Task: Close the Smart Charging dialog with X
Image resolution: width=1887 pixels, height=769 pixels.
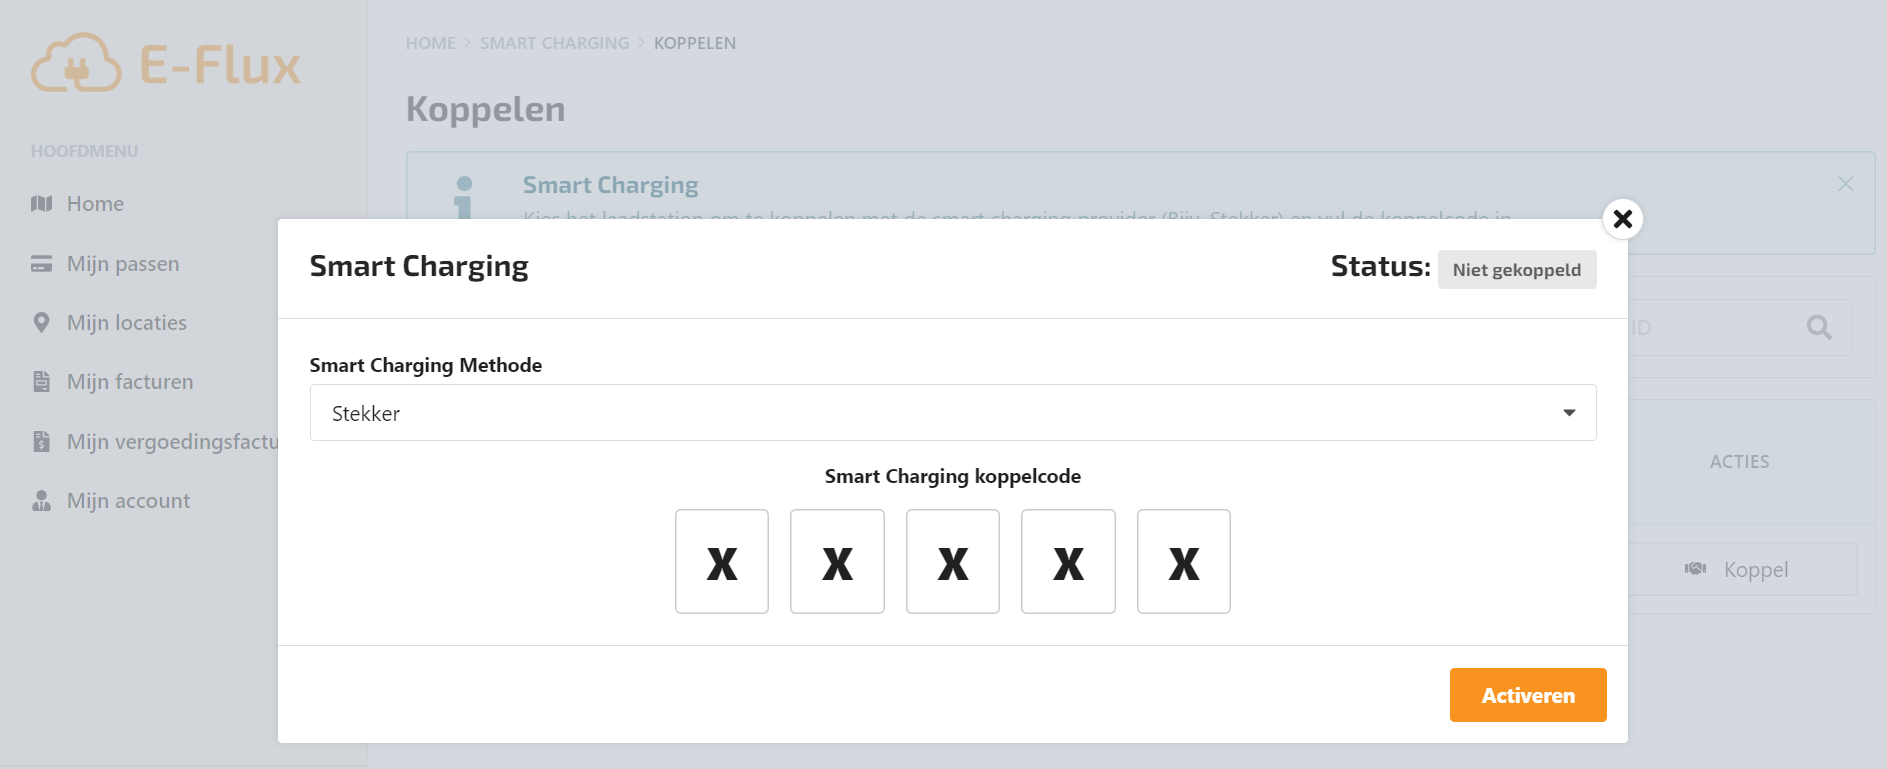Action: [x=1622, y=219]
